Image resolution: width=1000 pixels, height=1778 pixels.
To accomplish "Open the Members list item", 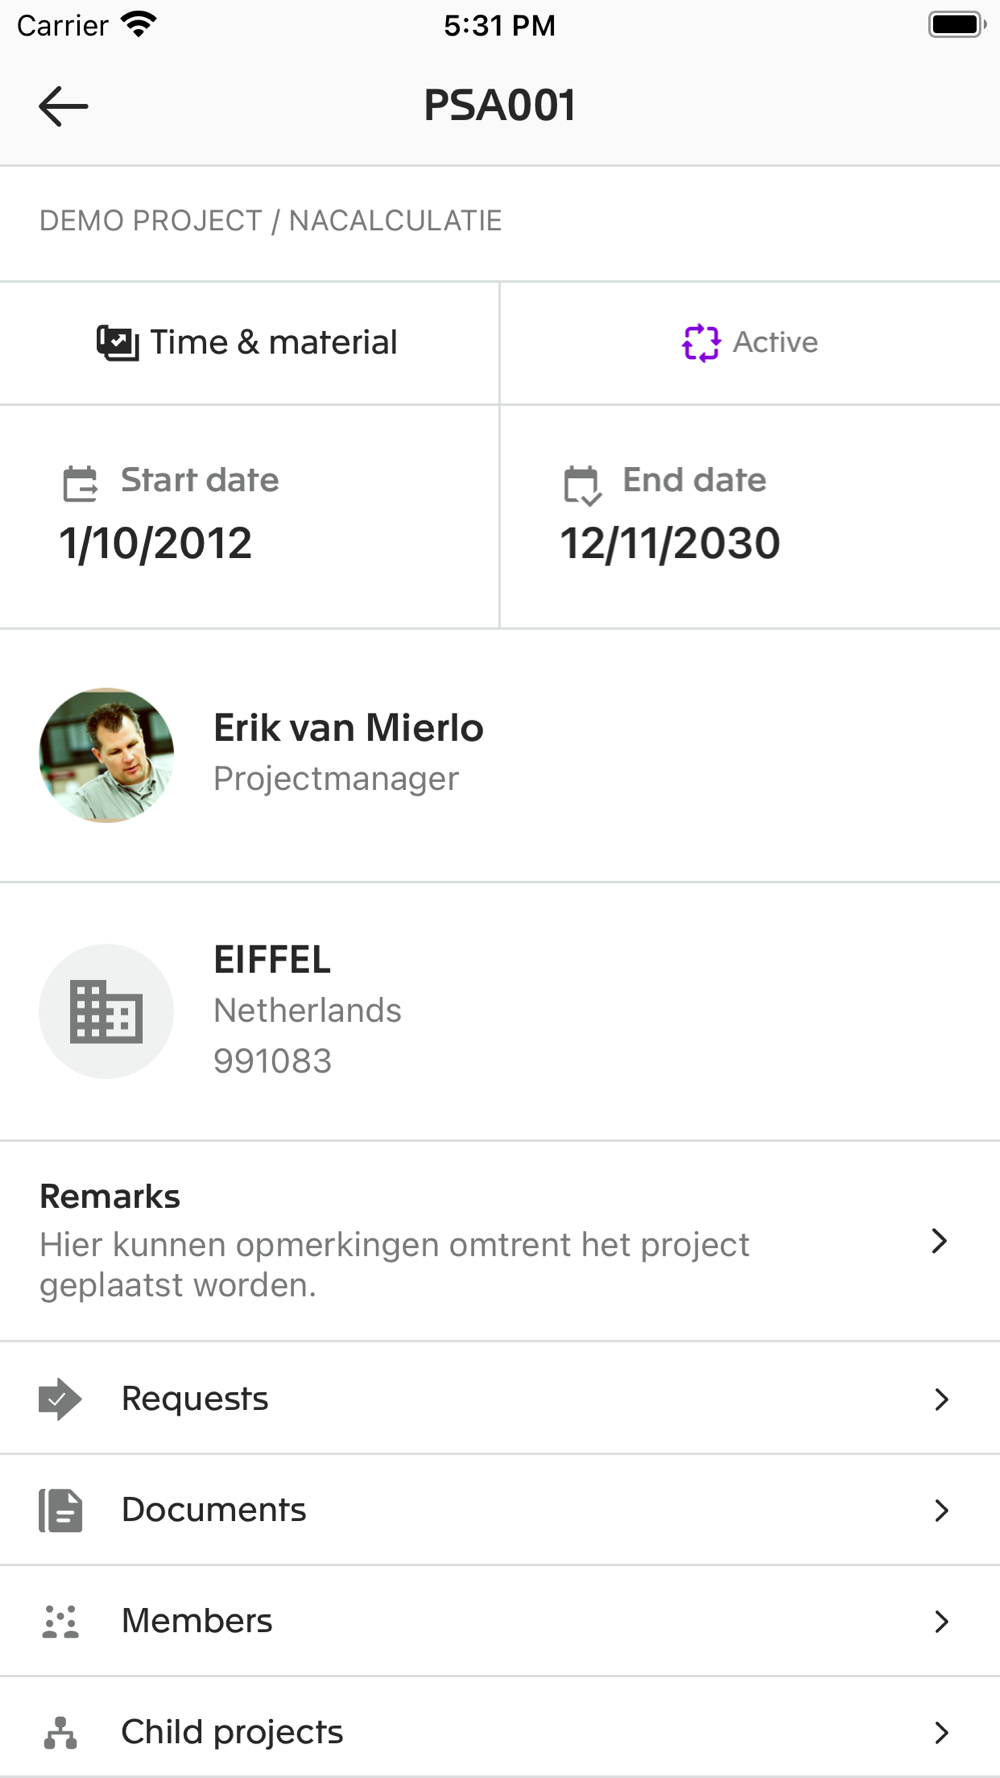I will [x=197, y=1621].
